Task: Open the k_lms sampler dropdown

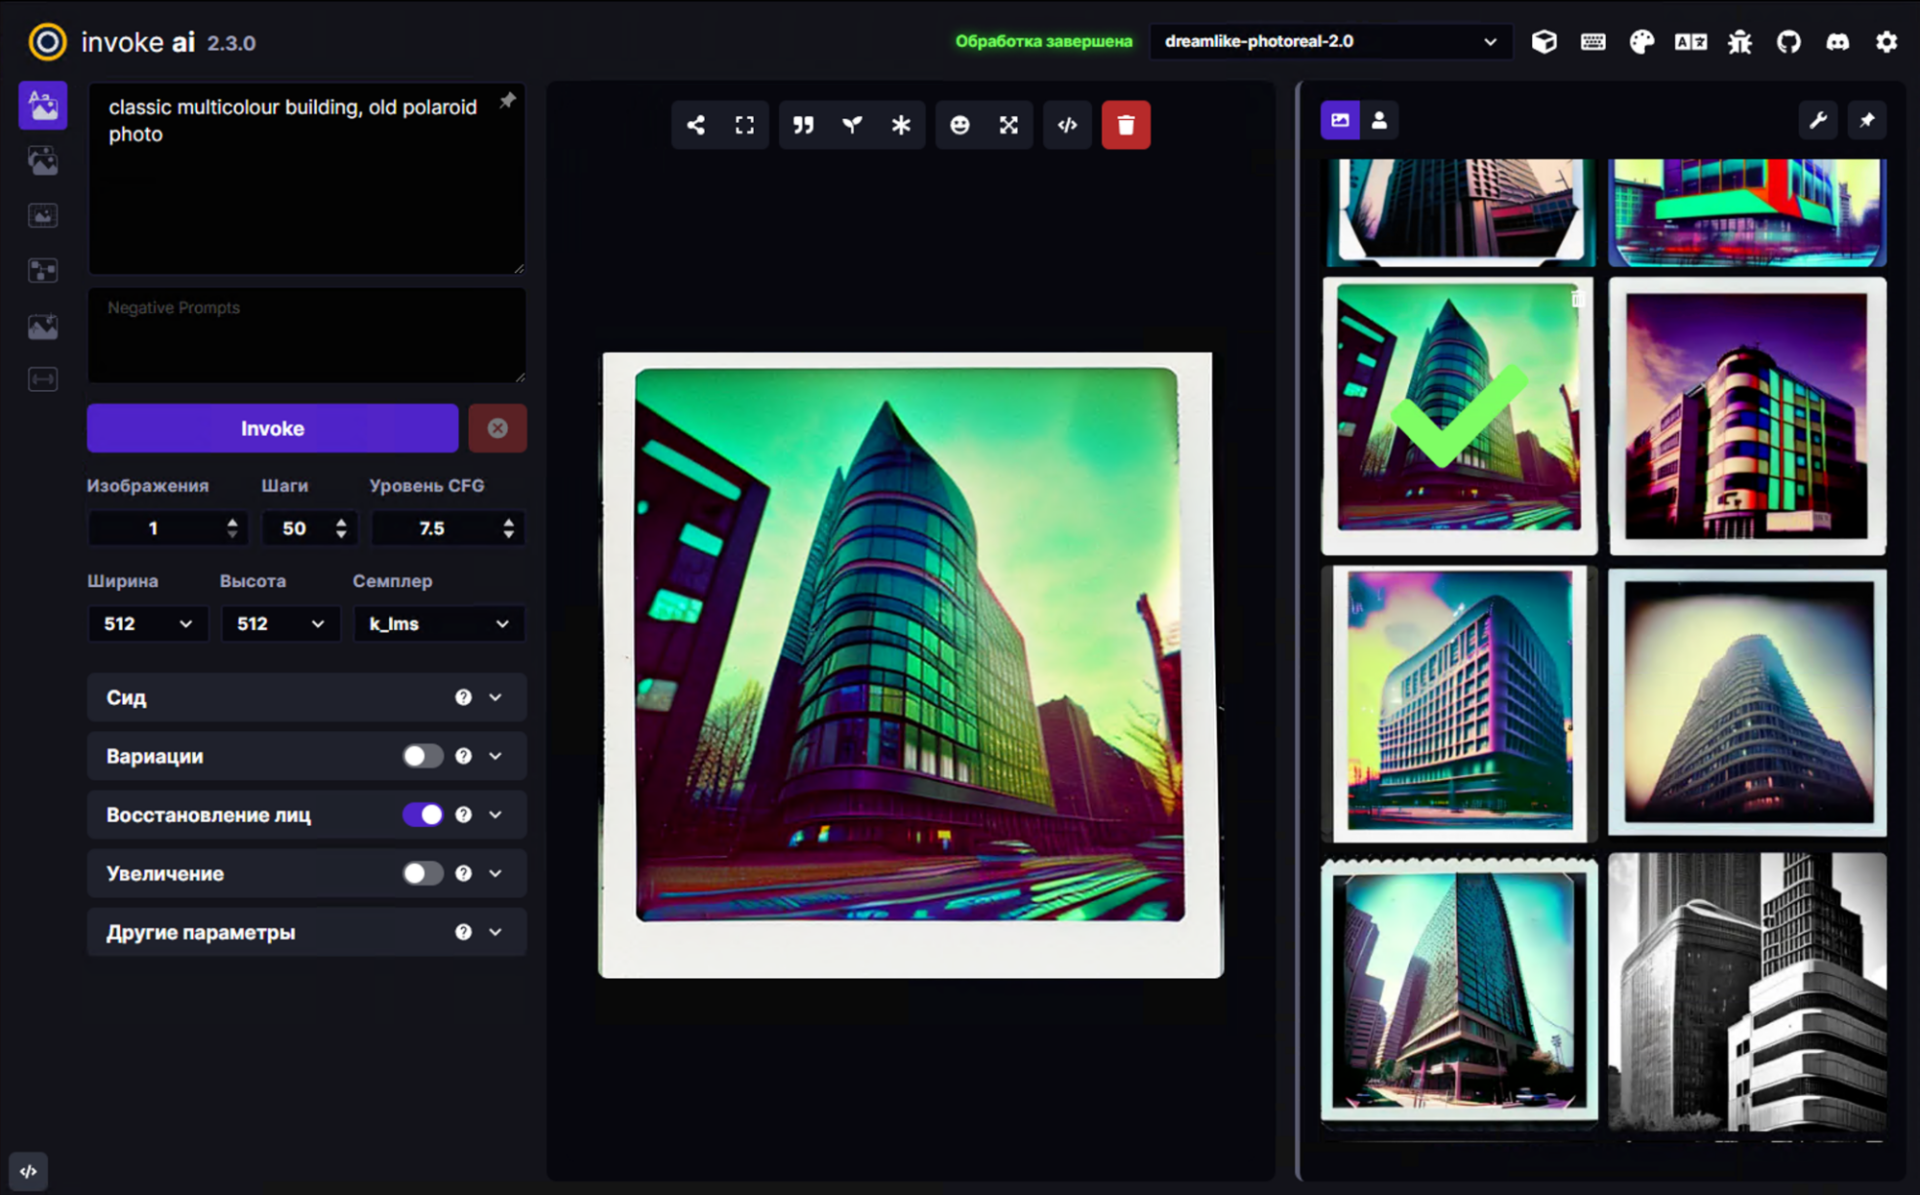Action: (439, 624)
